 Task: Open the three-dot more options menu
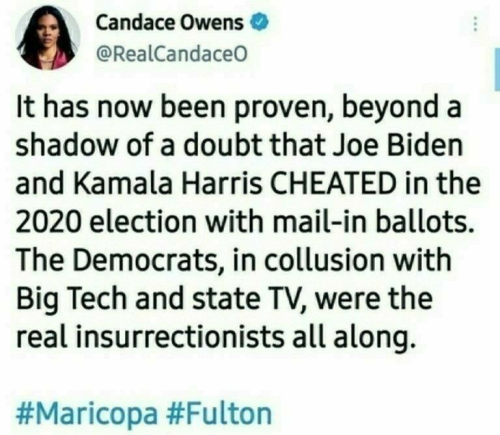click(476, 24)
